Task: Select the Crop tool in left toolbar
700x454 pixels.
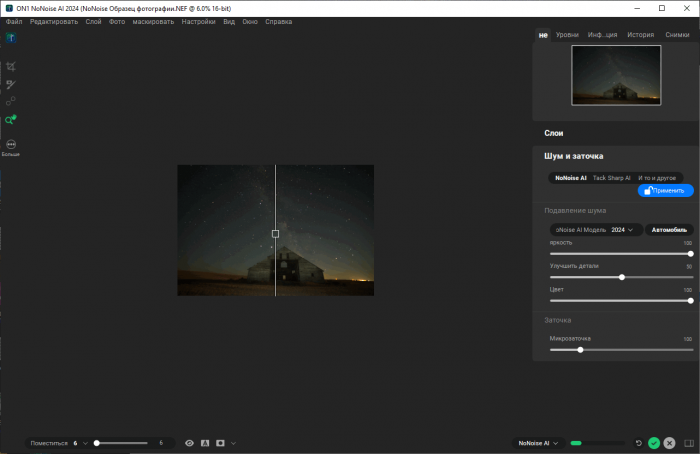Action: point(11,66)
